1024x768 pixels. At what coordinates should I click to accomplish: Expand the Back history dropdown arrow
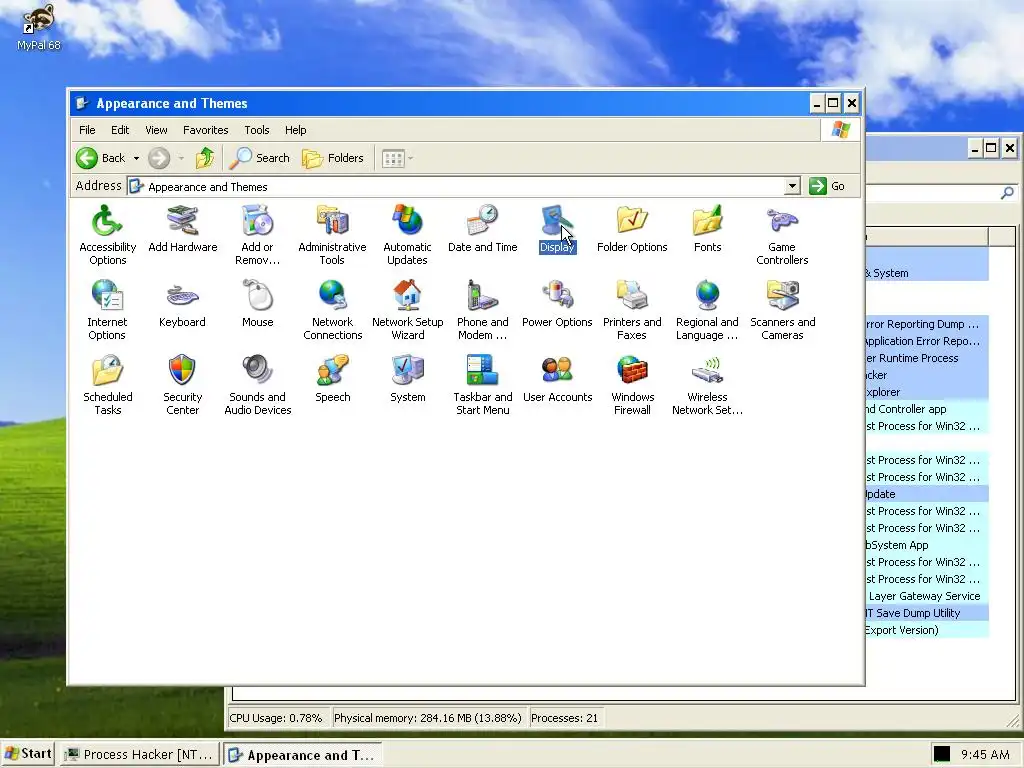tap(136, 158)
